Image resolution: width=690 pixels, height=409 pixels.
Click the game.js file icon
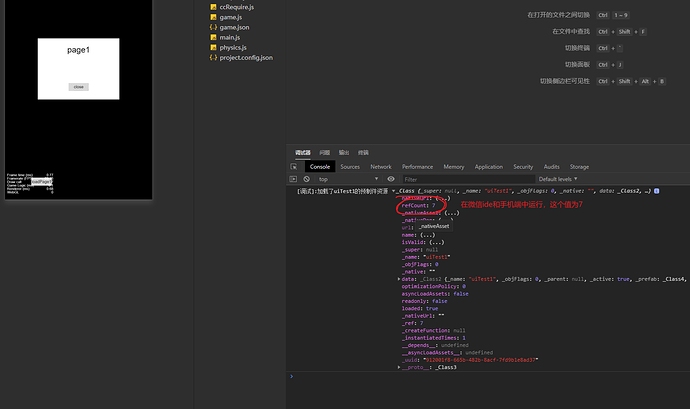(x=213, y=17)
